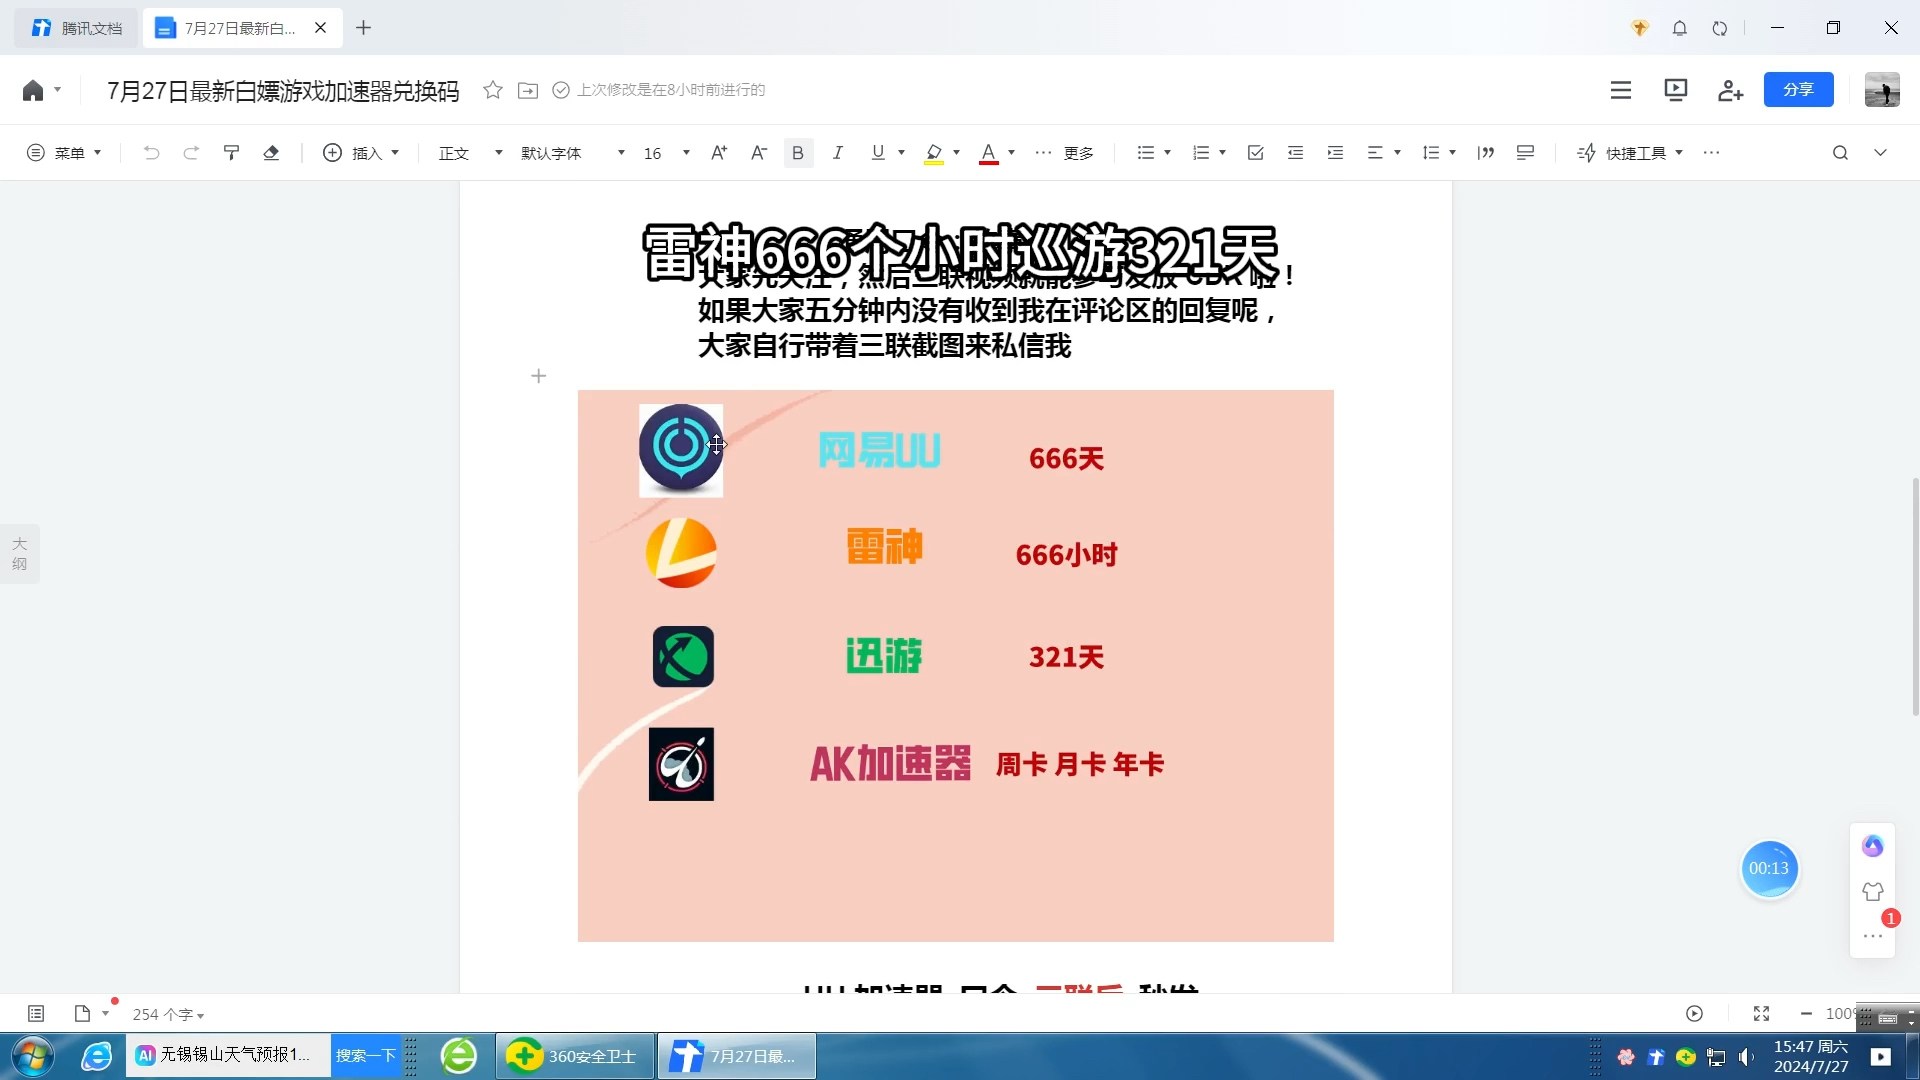Zoom out with minus button
Image resolution: width=1920 pixels, height=1080 pixels.
1806,1014
